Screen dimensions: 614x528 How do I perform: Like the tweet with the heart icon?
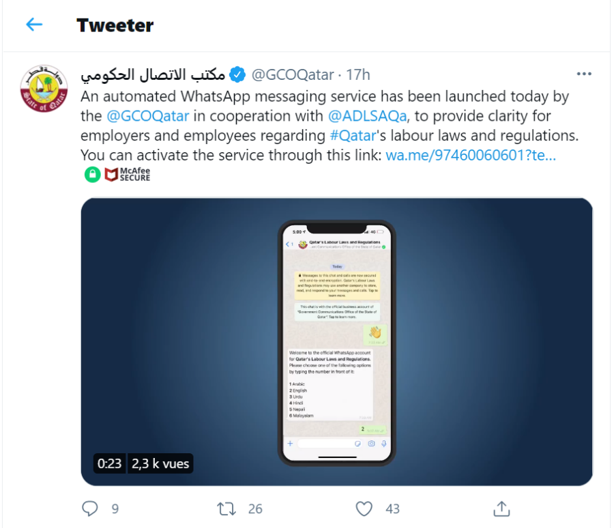[365, 508]
